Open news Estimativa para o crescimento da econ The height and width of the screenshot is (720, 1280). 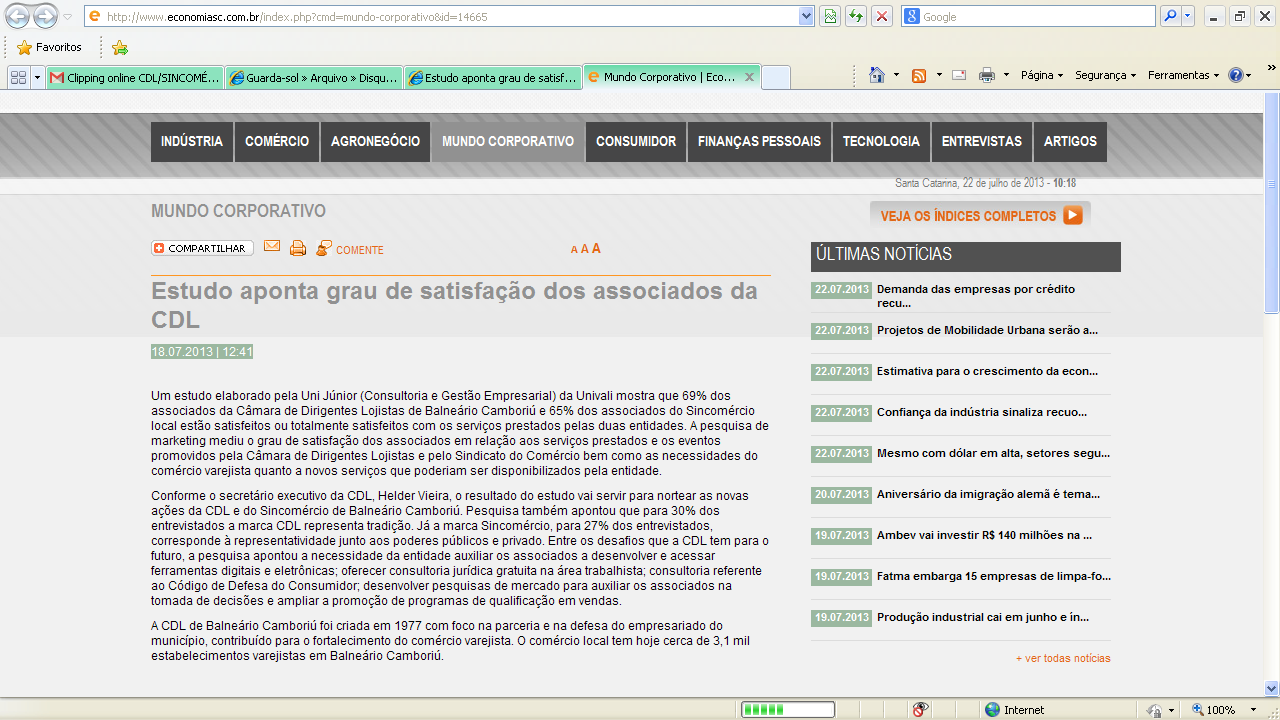tap(987, 371)
